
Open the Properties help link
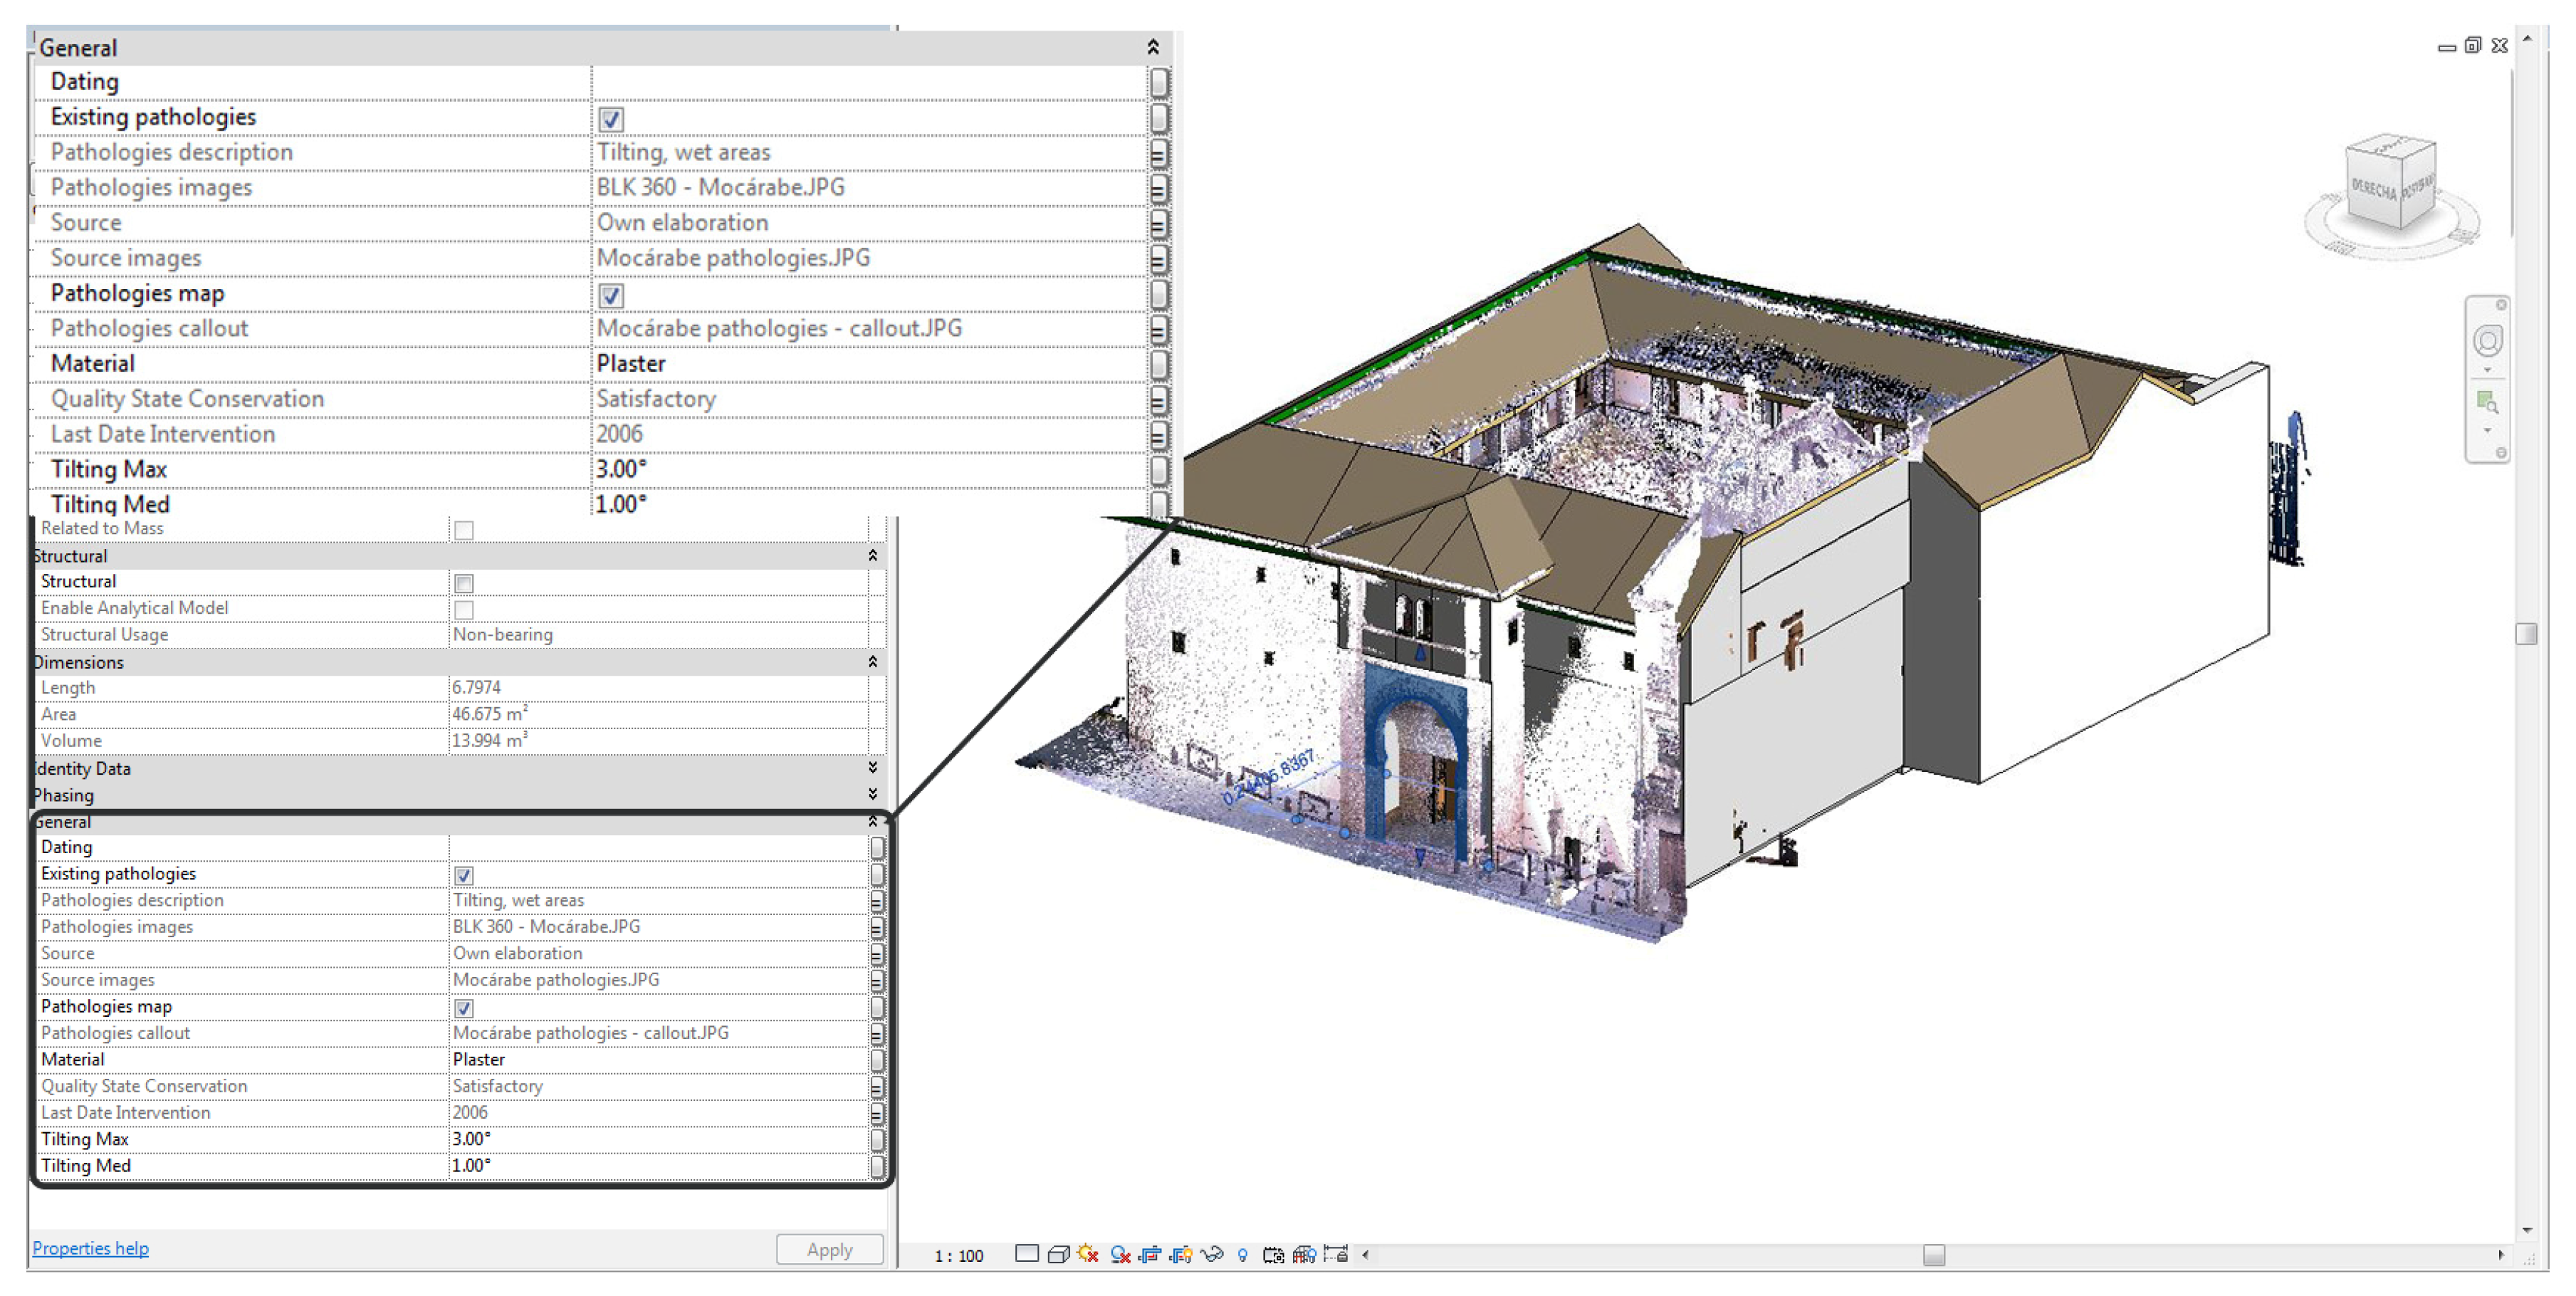click(x=90, y=1248)
